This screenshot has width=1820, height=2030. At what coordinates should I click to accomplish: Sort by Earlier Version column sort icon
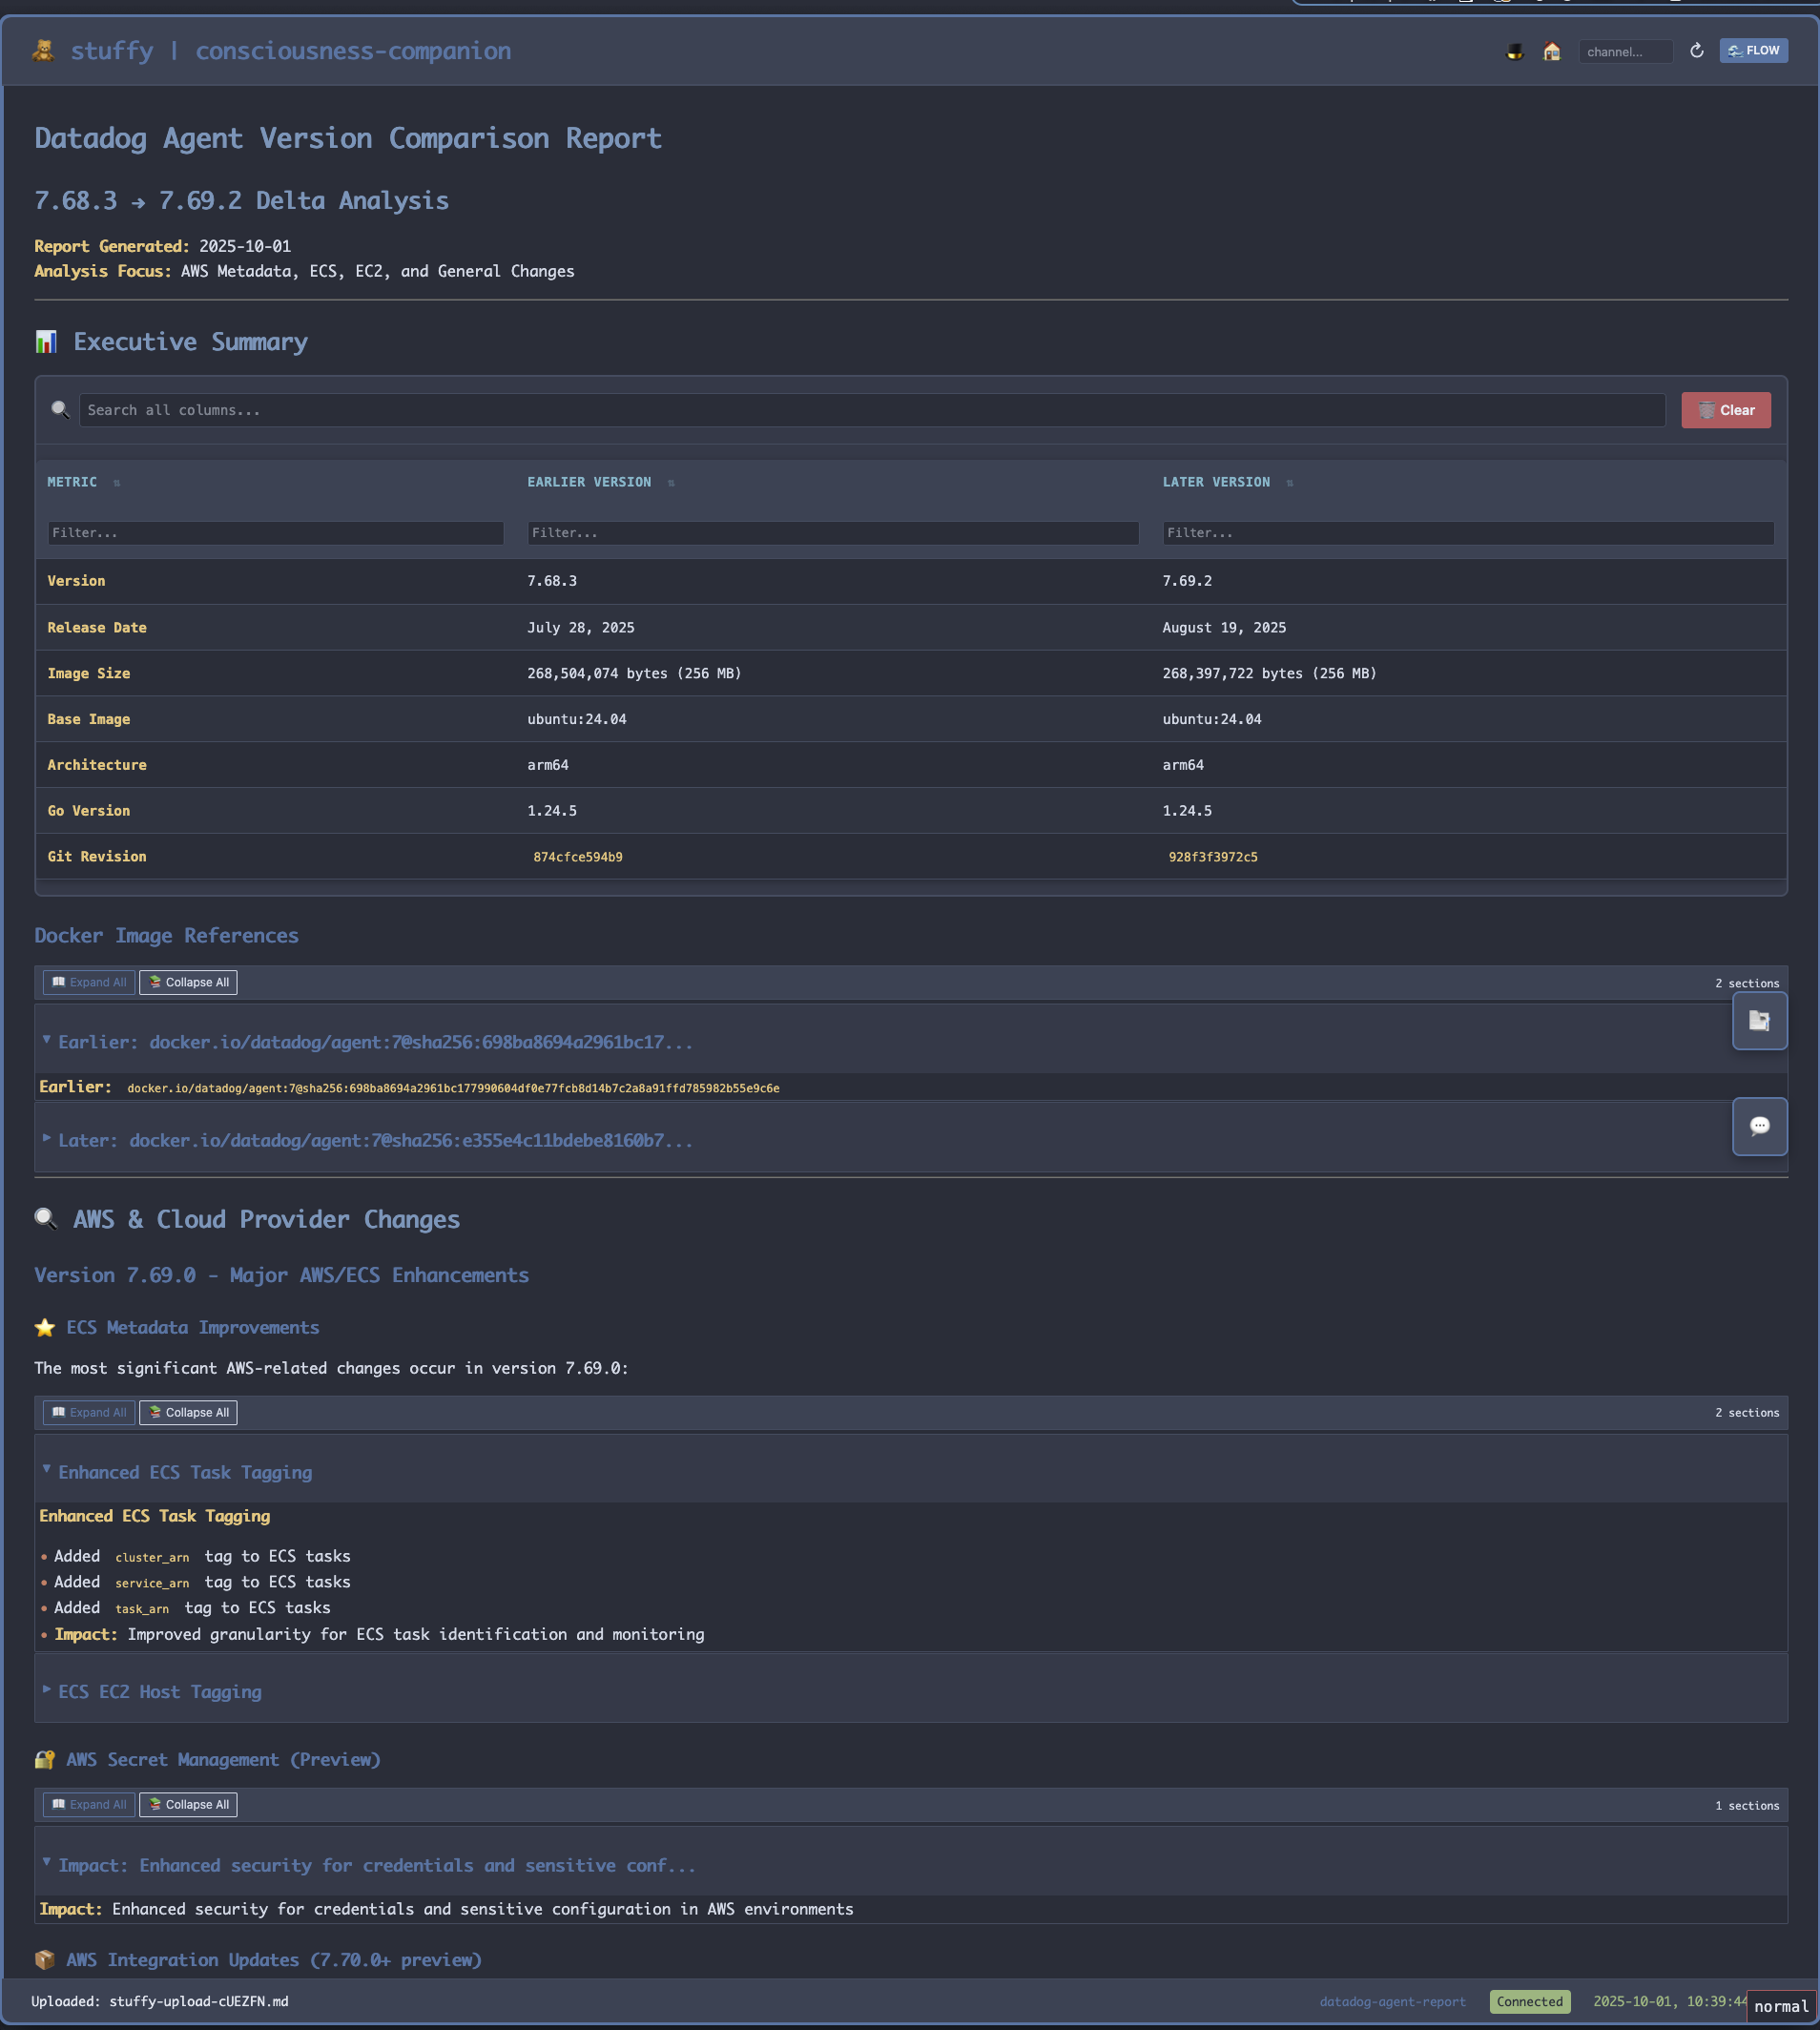[671, 483]
